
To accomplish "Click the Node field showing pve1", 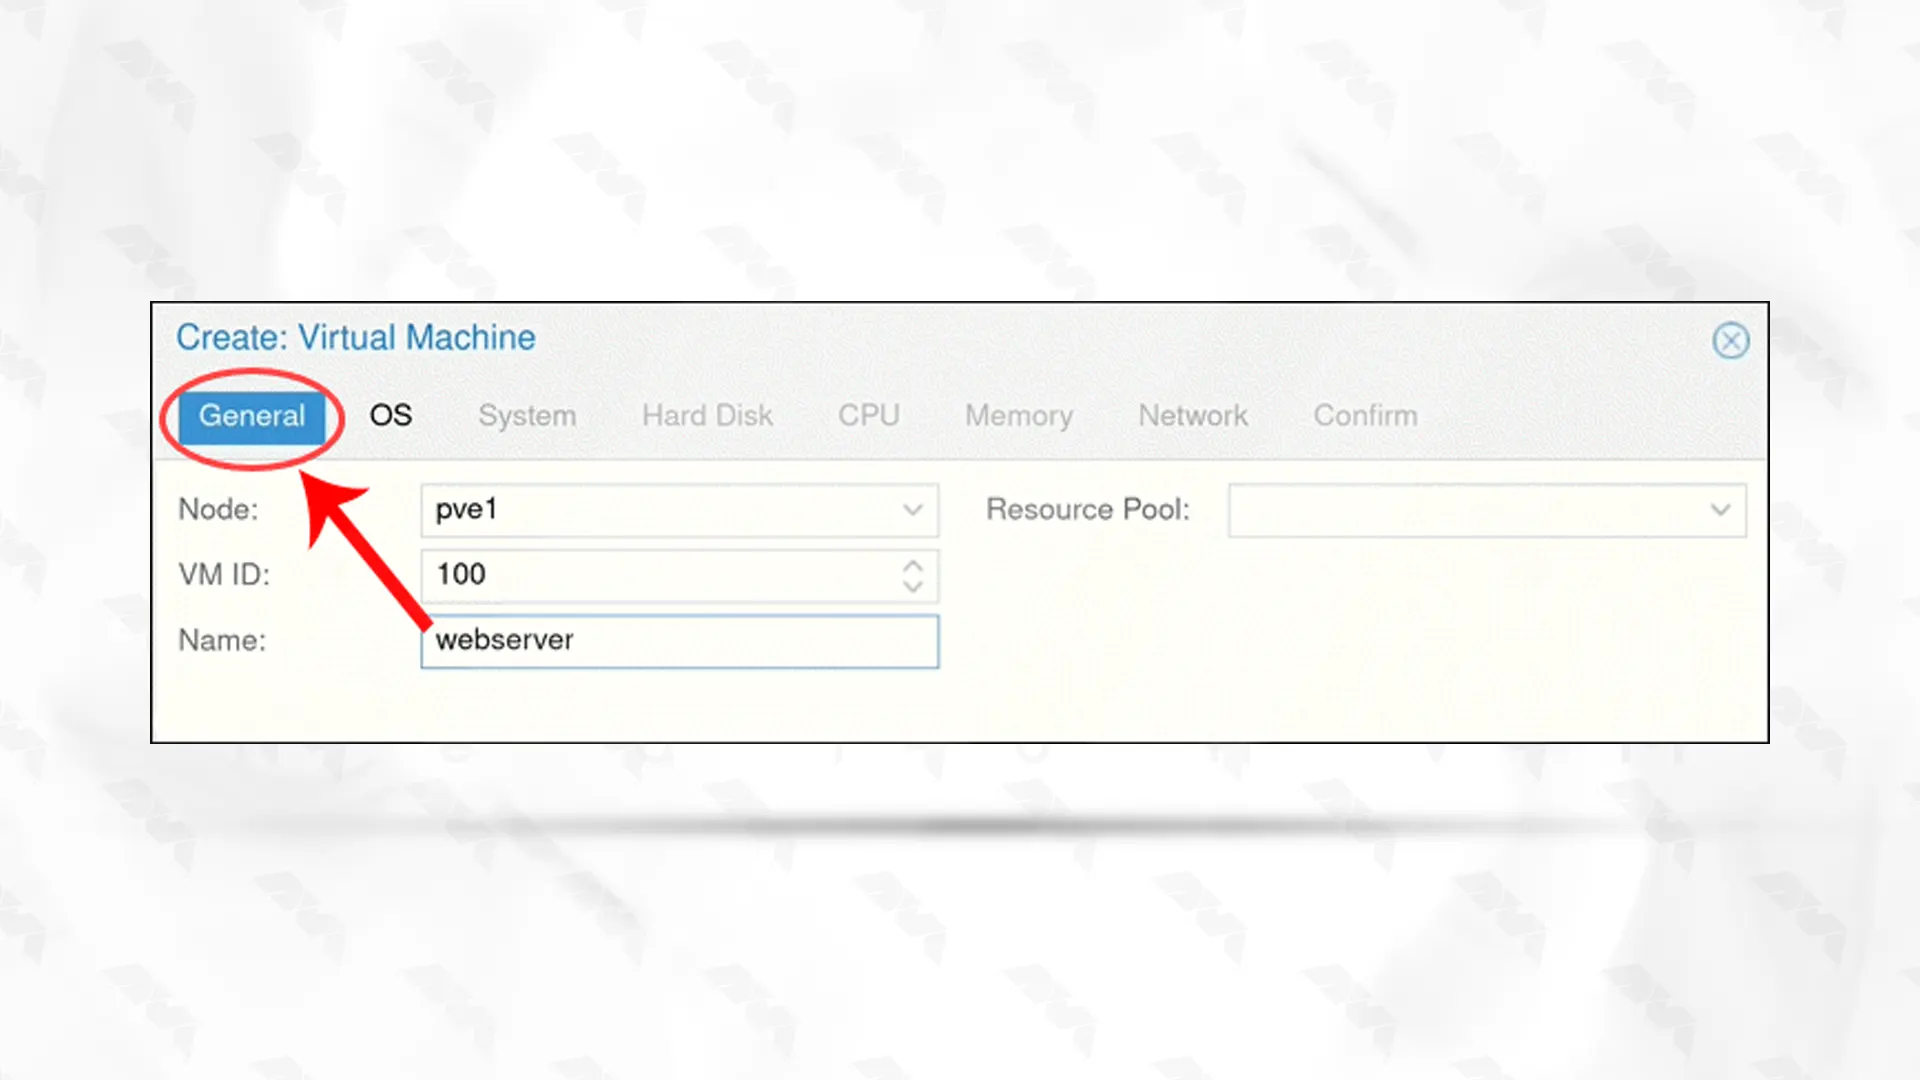I will click(x=679, y=510).
